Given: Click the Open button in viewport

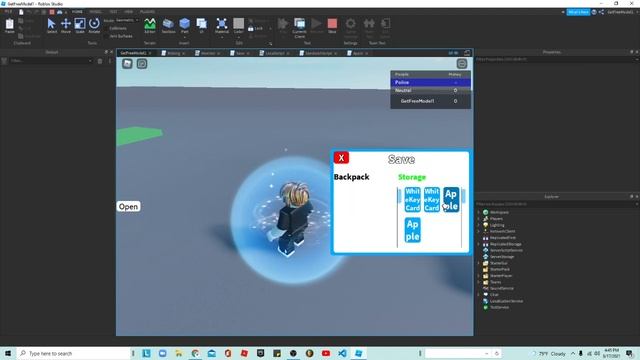Looking at the screenshot, I should (128, 207).
